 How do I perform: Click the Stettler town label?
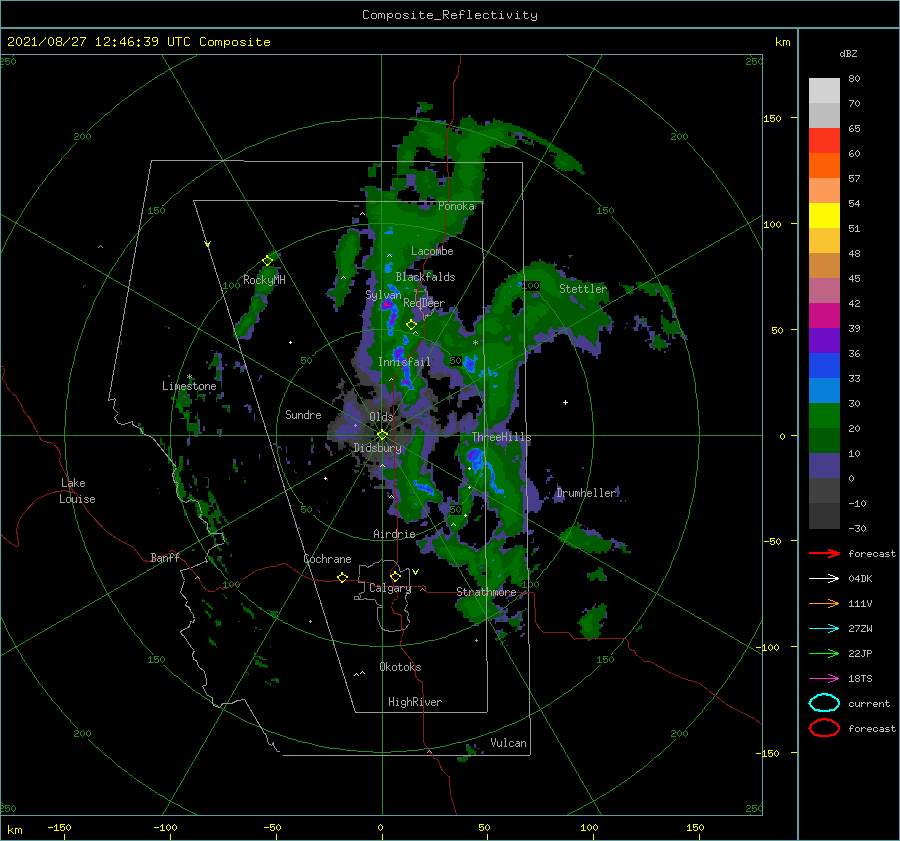583,289
